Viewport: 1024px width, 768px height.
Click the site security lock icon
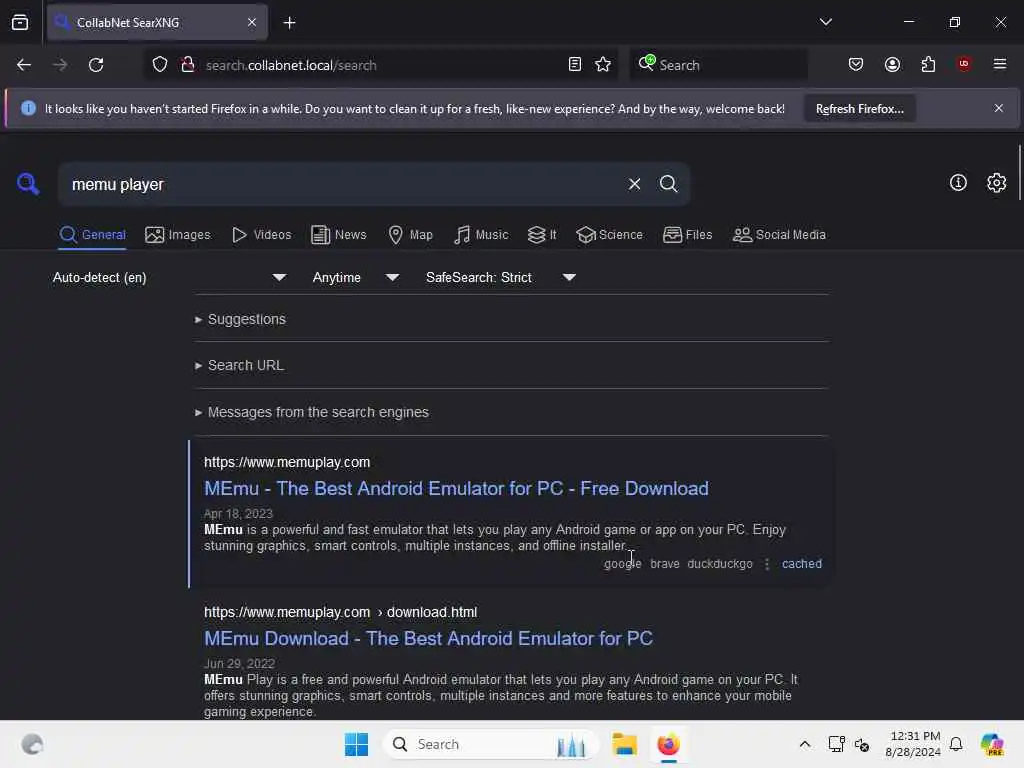(x=187, y=65)
